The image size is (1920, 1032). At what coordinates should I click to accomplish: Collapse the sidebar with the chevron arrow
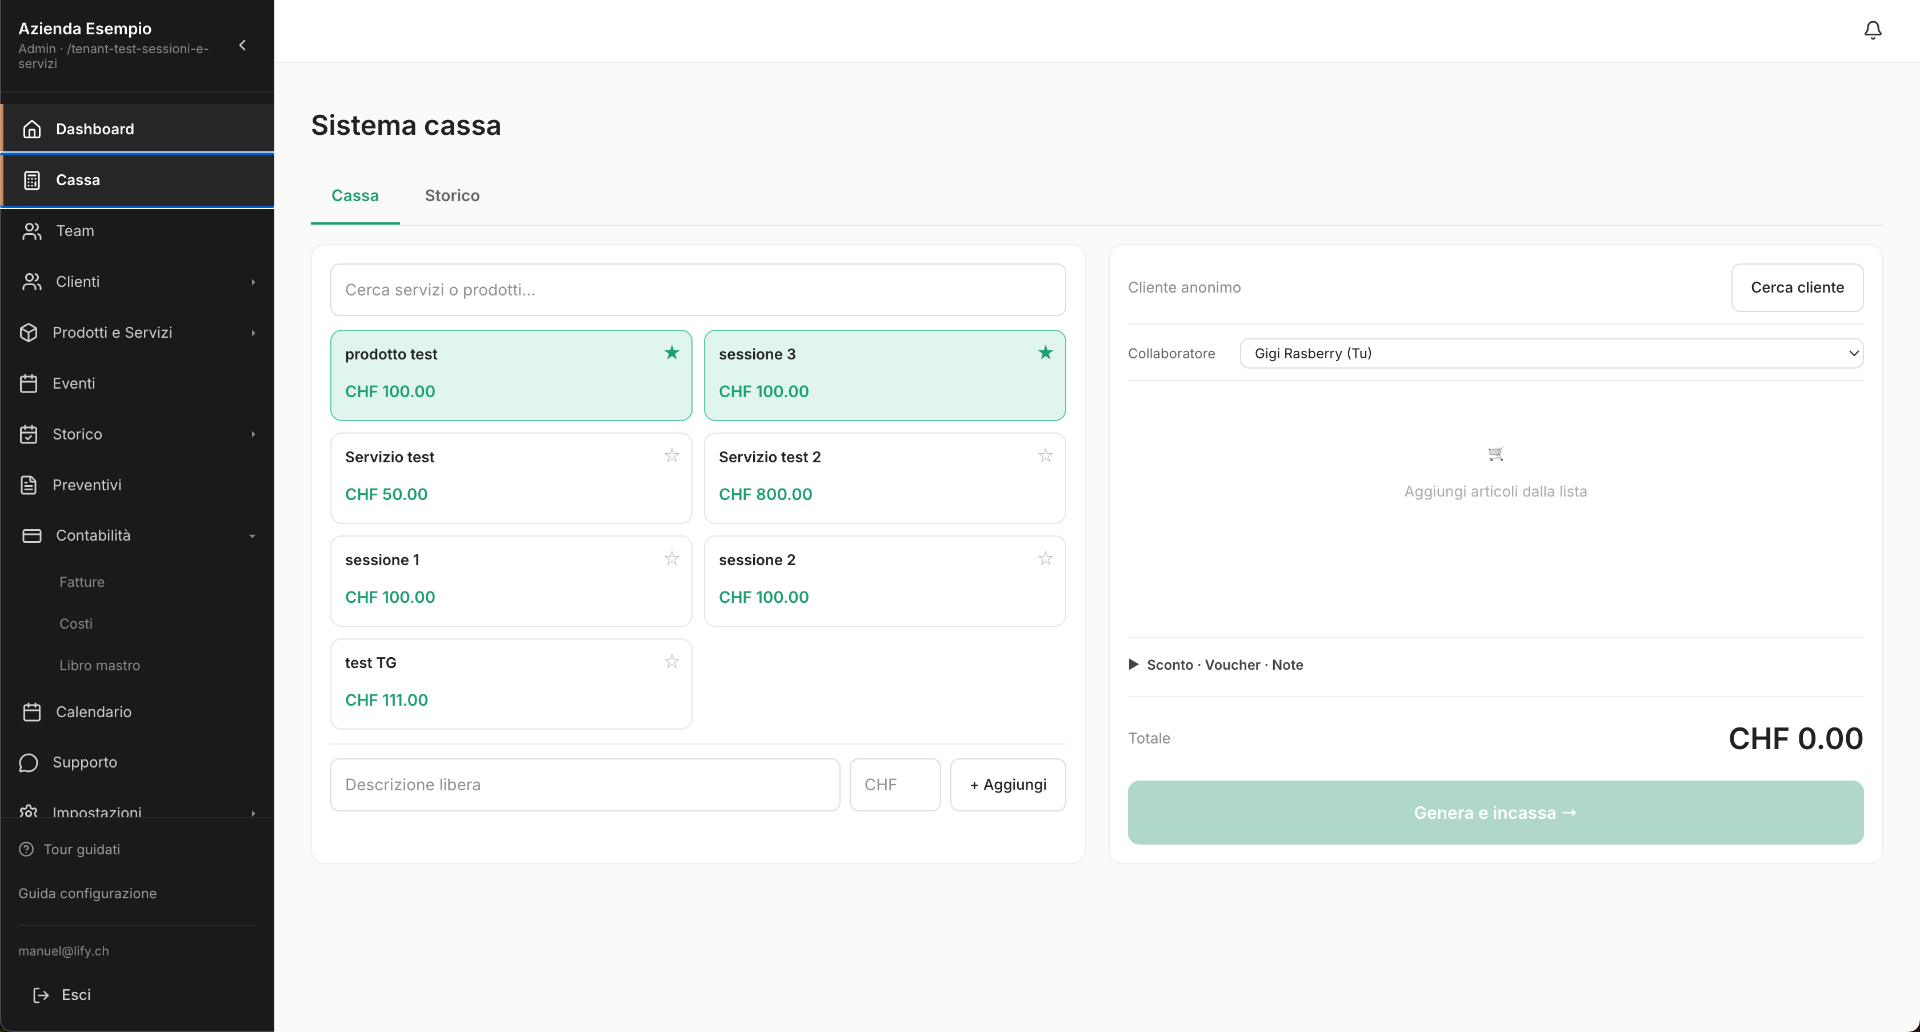(x=242, y=45)
